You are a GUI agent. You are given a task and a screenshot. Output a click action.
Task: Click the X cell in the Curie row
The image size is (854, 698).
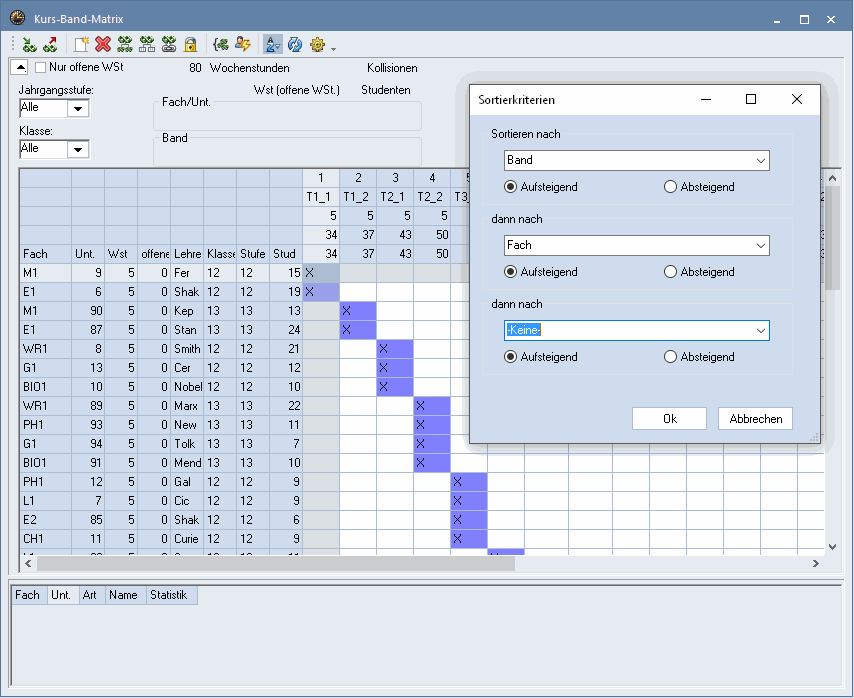point(469,539)
